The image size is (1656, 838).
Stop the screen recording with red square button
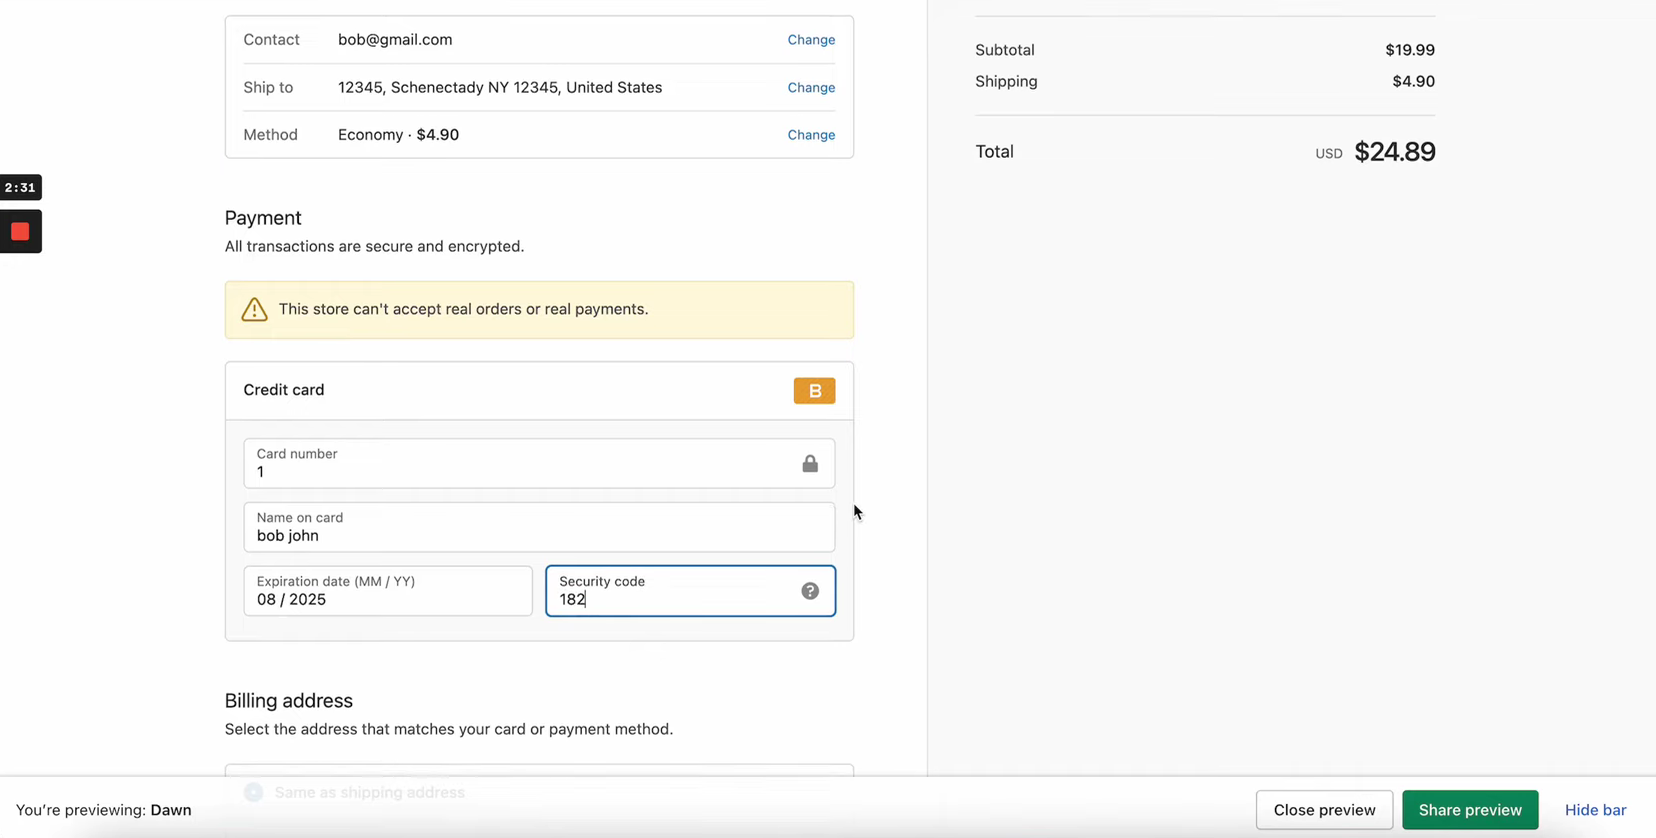click(x=20, y=232)
